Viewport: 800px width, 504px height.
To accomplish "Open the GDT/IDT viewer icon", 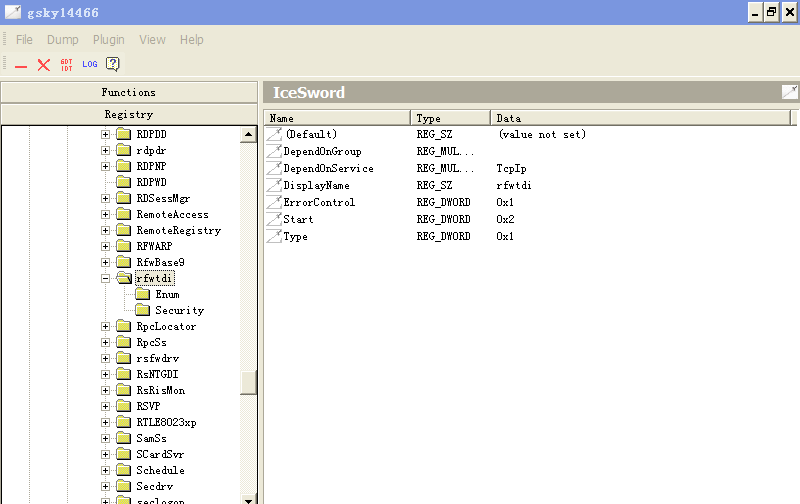I will (x=67, y=65).
